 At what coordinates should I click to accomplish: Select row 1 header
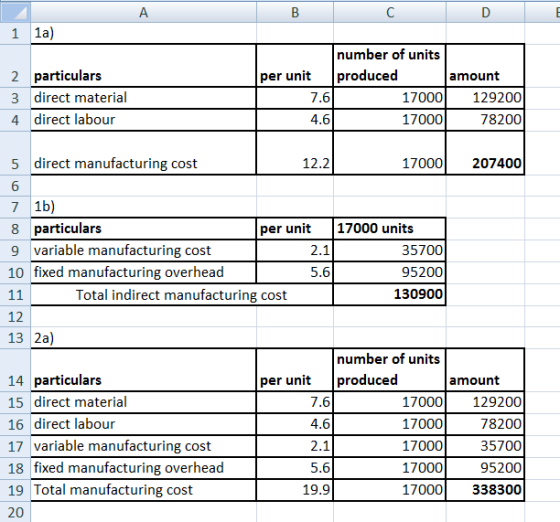pyautogui.click(x=15, y=33)
